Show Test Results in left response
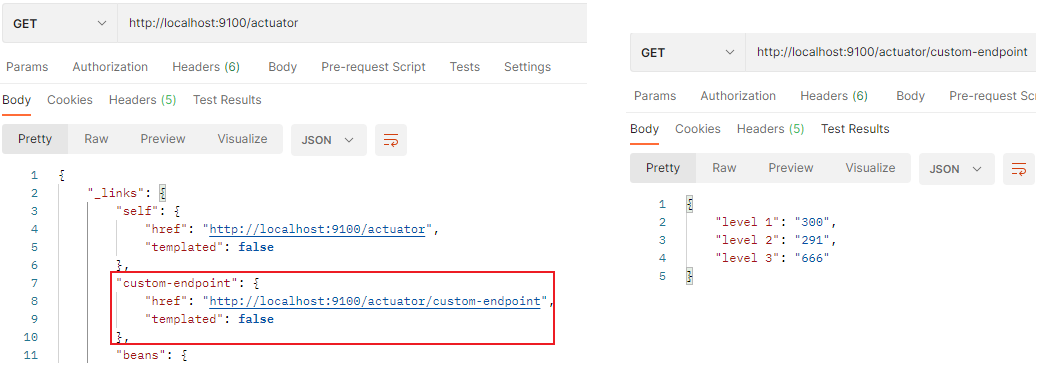The image size is (1038, 370). [227, 100]
